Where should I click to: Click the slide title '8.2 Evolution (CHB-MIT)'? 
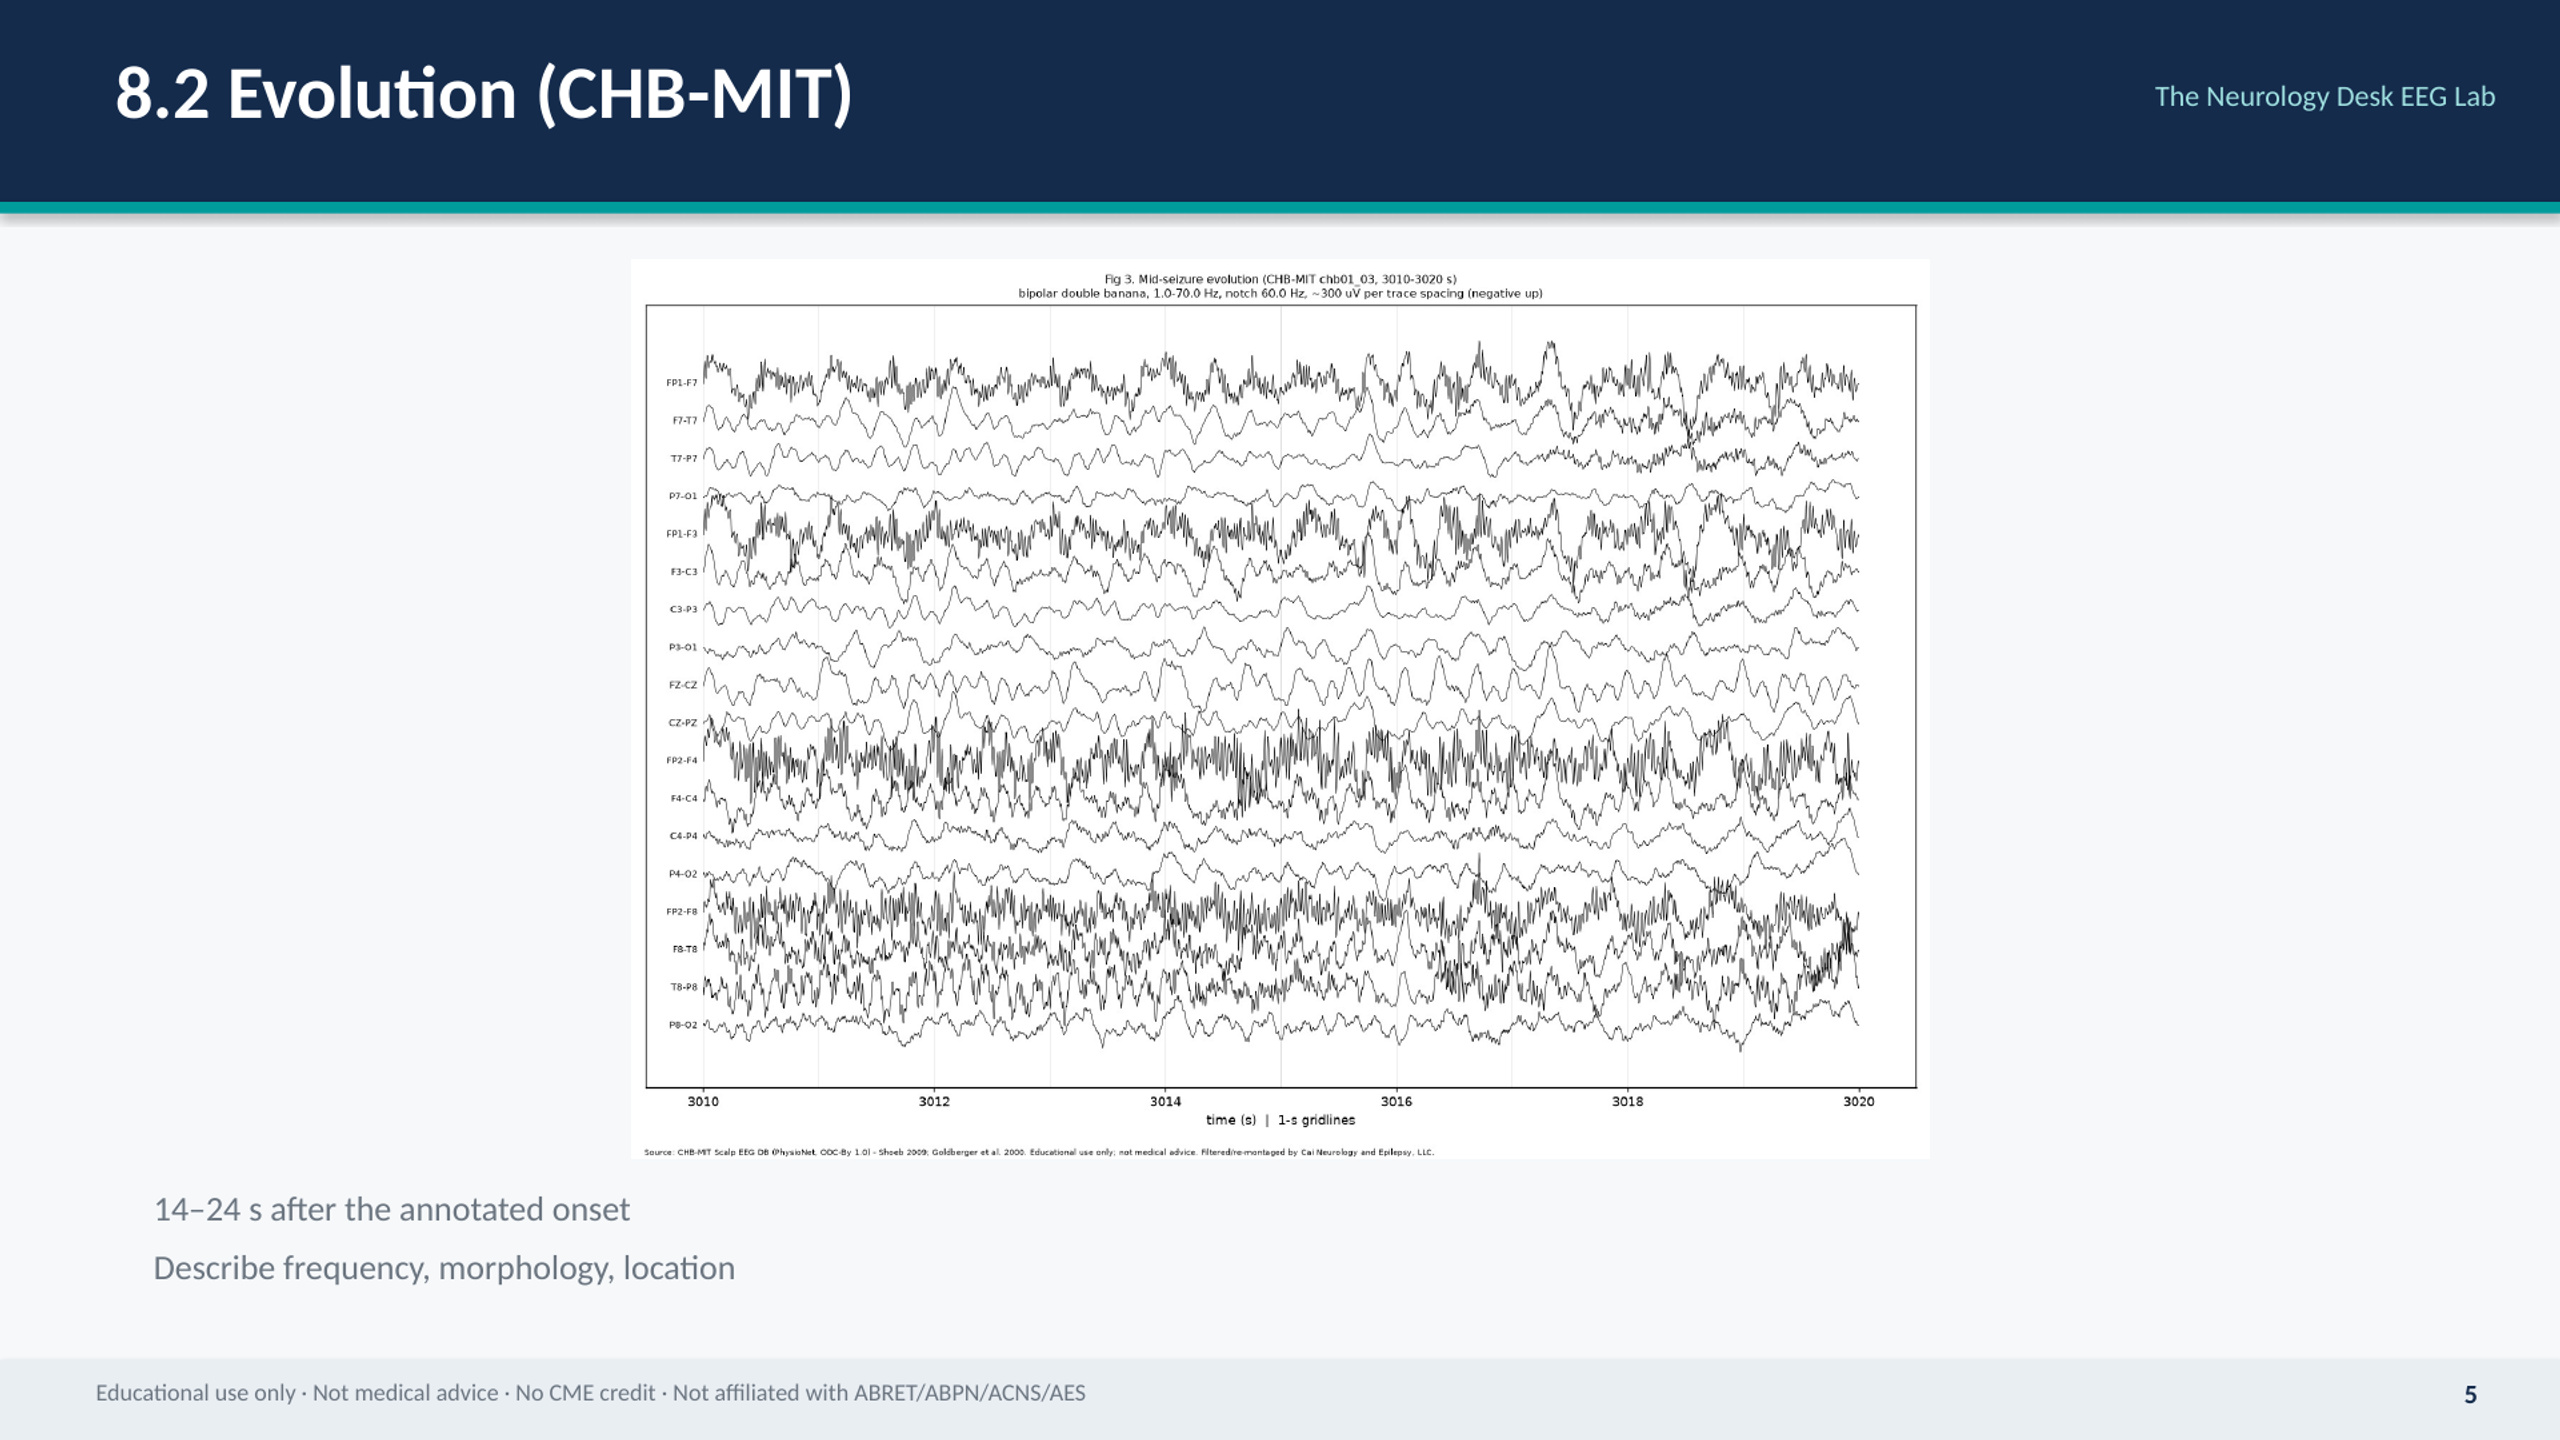point(484,94)
